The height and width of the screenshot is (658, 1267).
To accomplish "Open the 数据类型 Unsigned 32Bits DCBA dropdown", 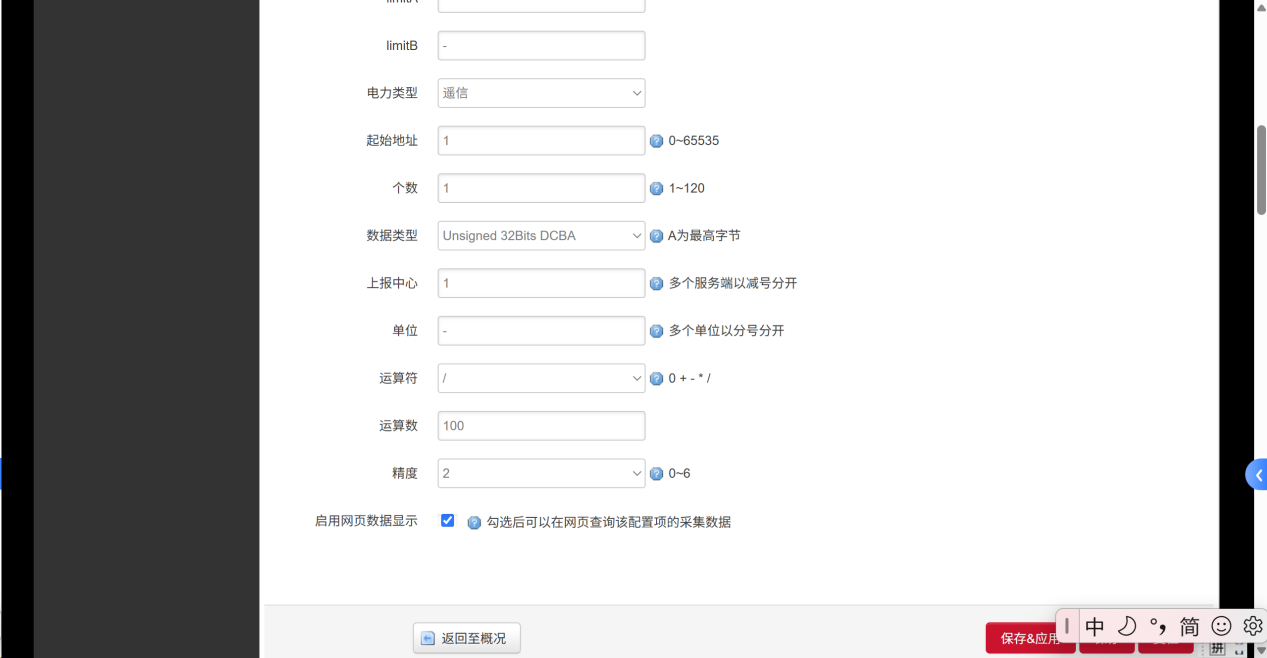I will (x=540, y=235).
